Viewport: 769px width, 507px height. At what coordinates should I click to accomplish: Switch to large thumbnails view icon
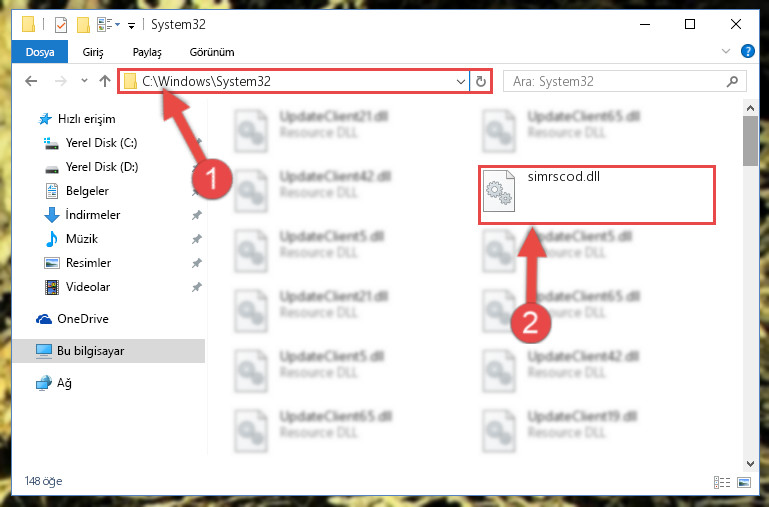(x=743, y=482)
